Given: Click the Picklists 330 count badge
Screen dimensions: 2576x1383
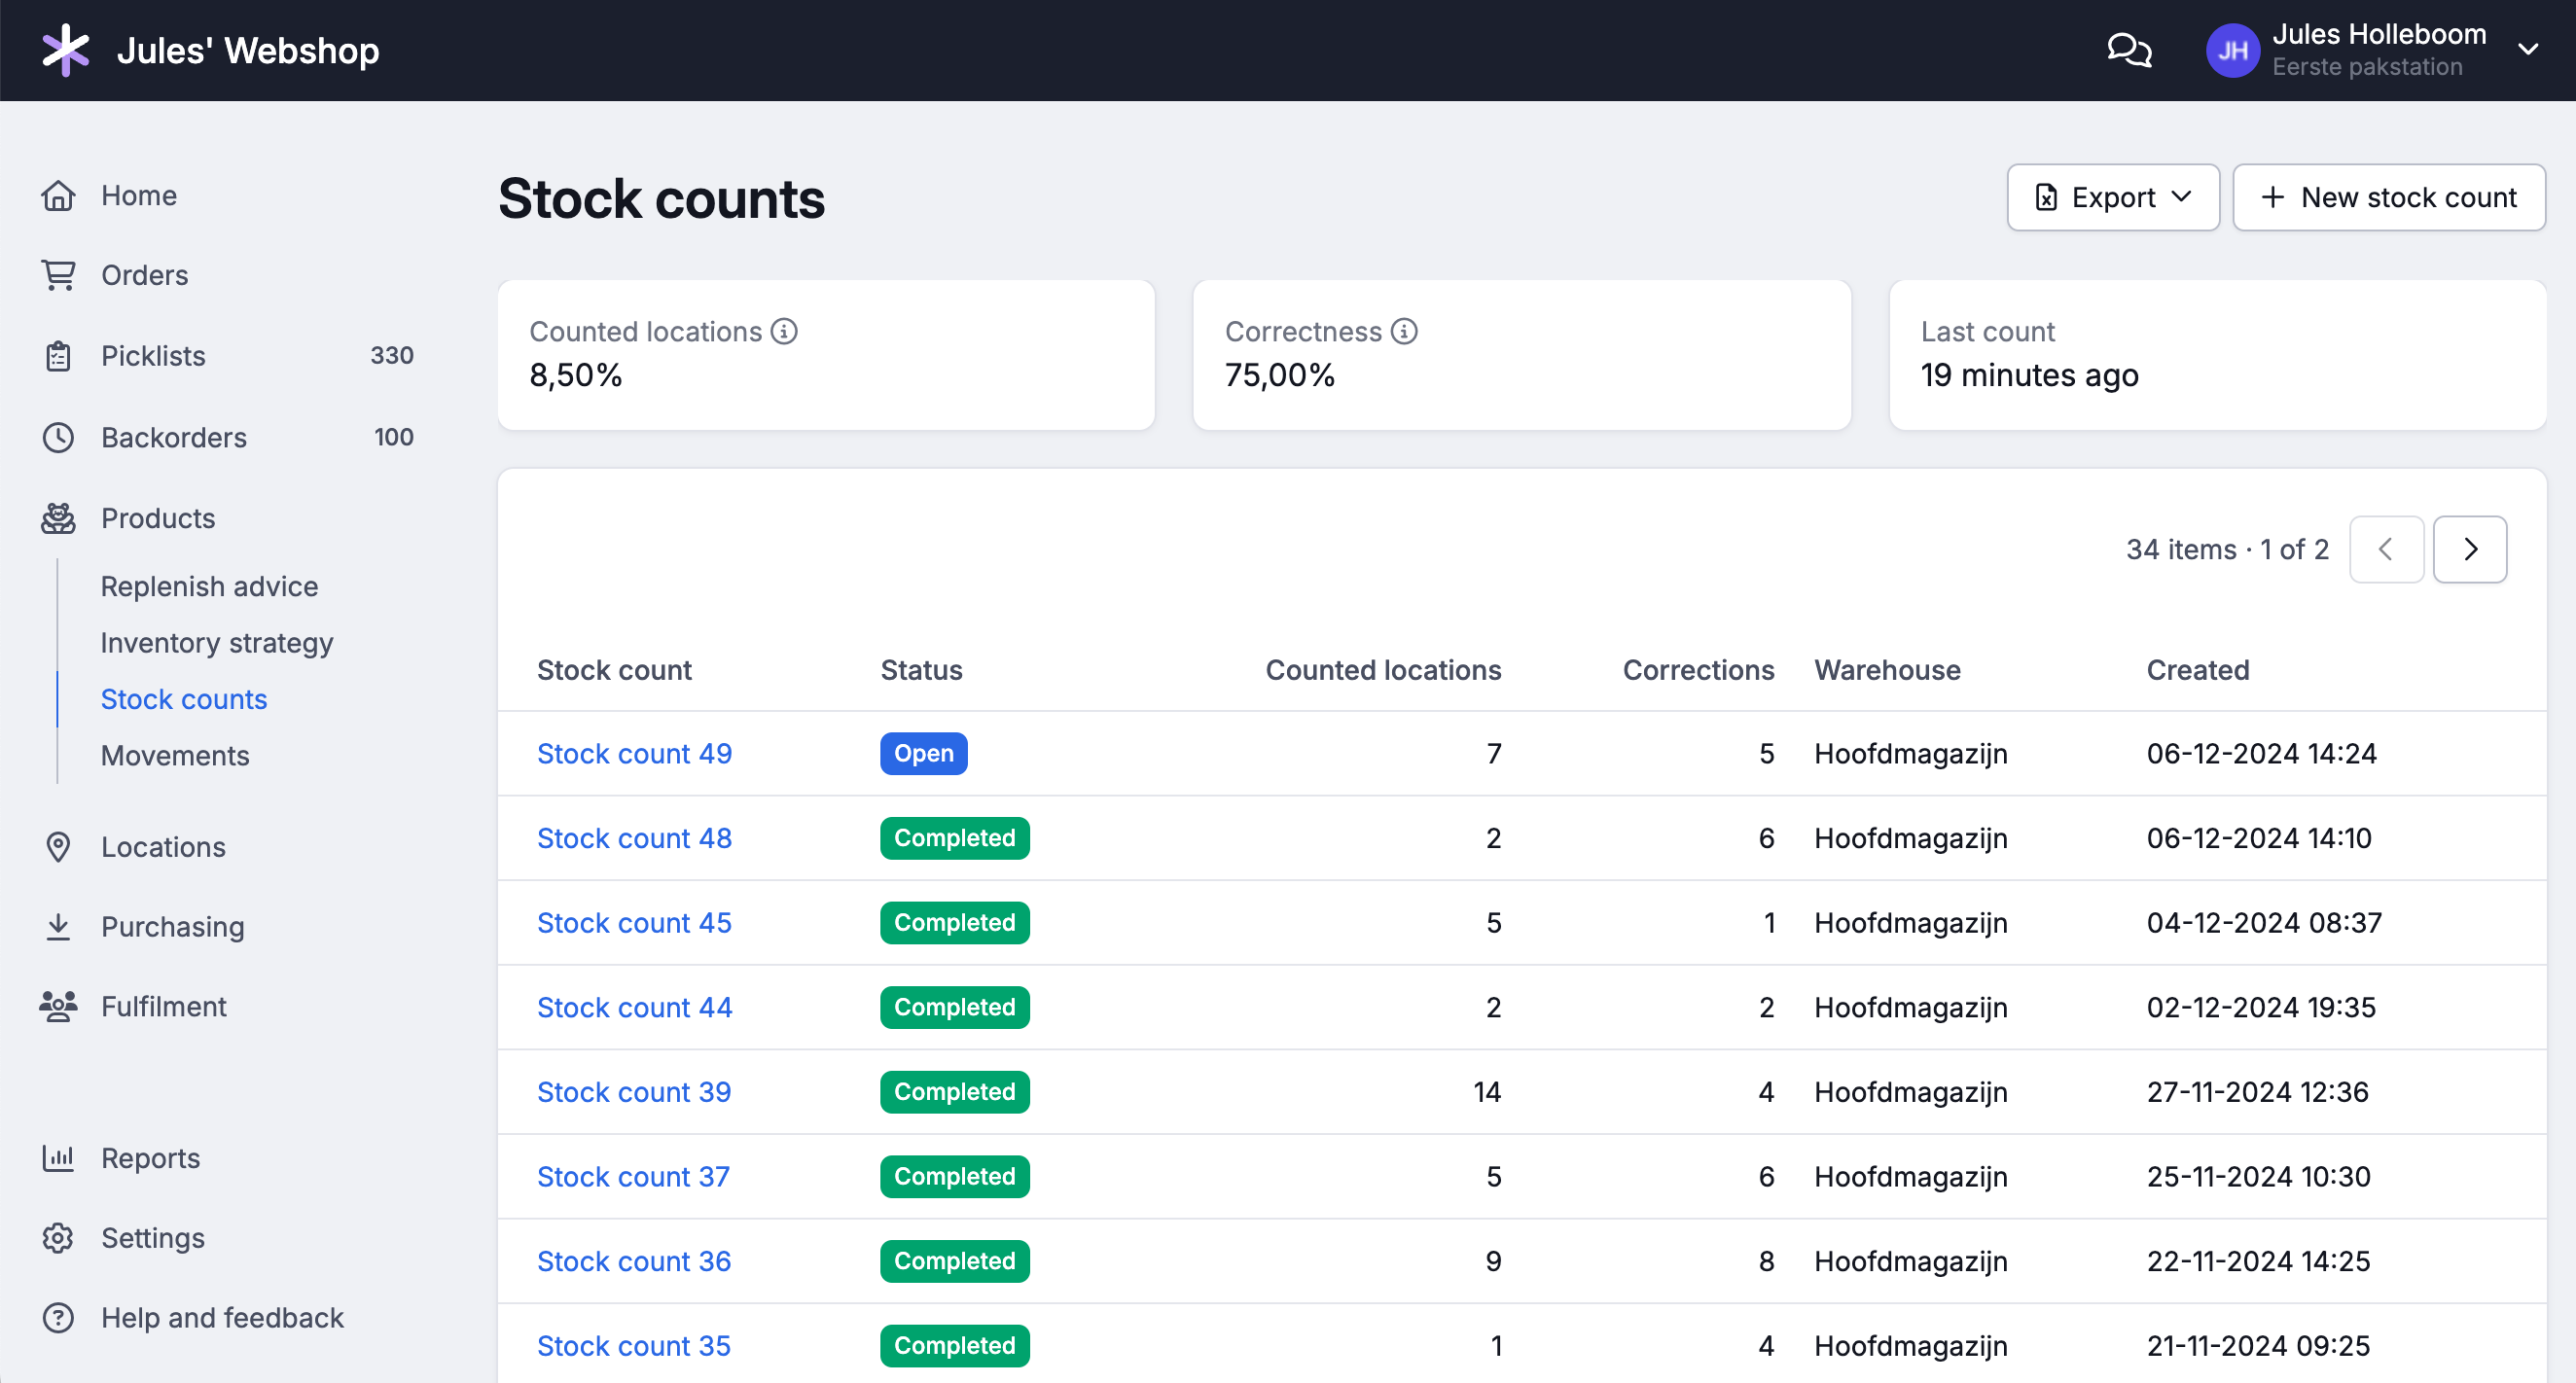Looking at the screenshot, I should tap(391, 355).
